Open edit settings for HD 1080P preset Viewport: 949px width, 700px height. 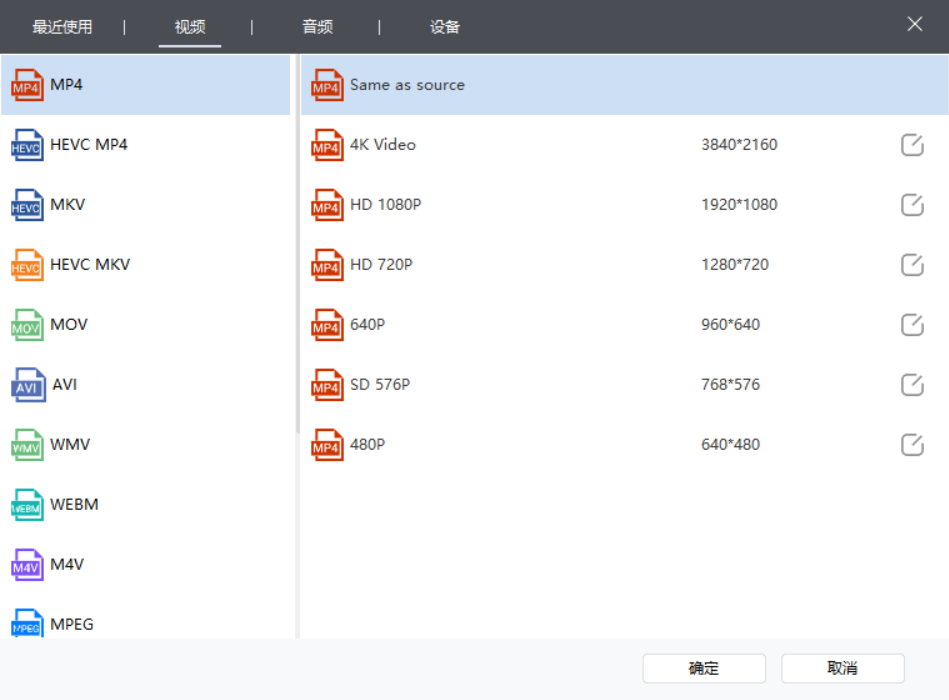click(x=911, y=204)
